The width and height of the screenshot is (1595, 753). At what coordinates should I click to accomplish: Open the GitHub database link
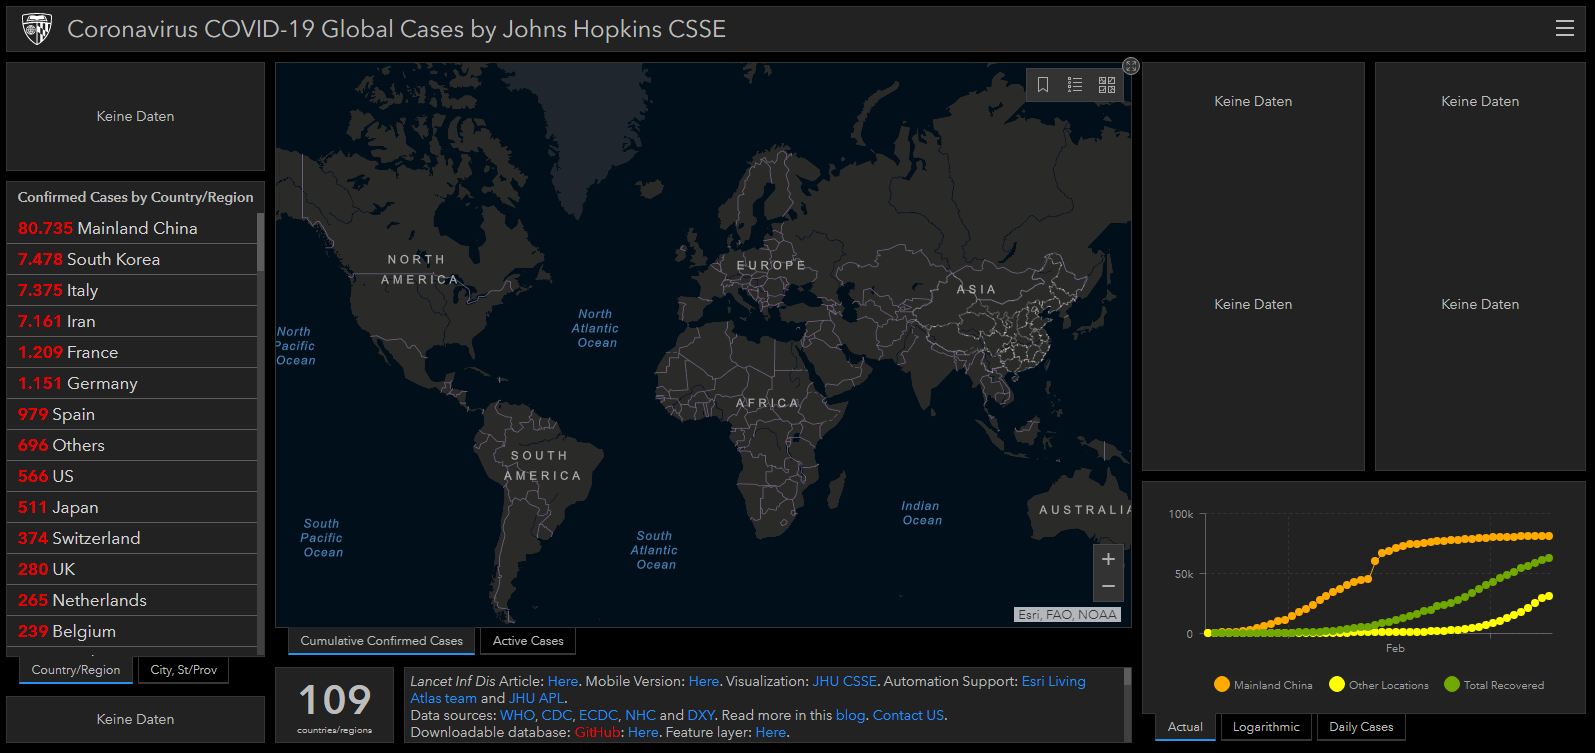(x=599, y=732)
